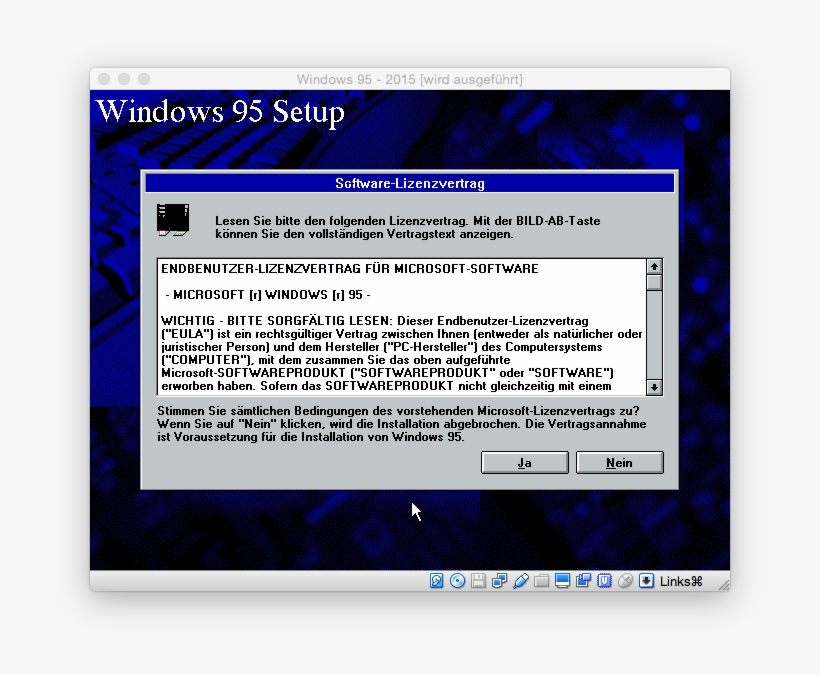
Task: Toggle mouse integration via the mouse status icon
Action: click(x=625, y=580)
